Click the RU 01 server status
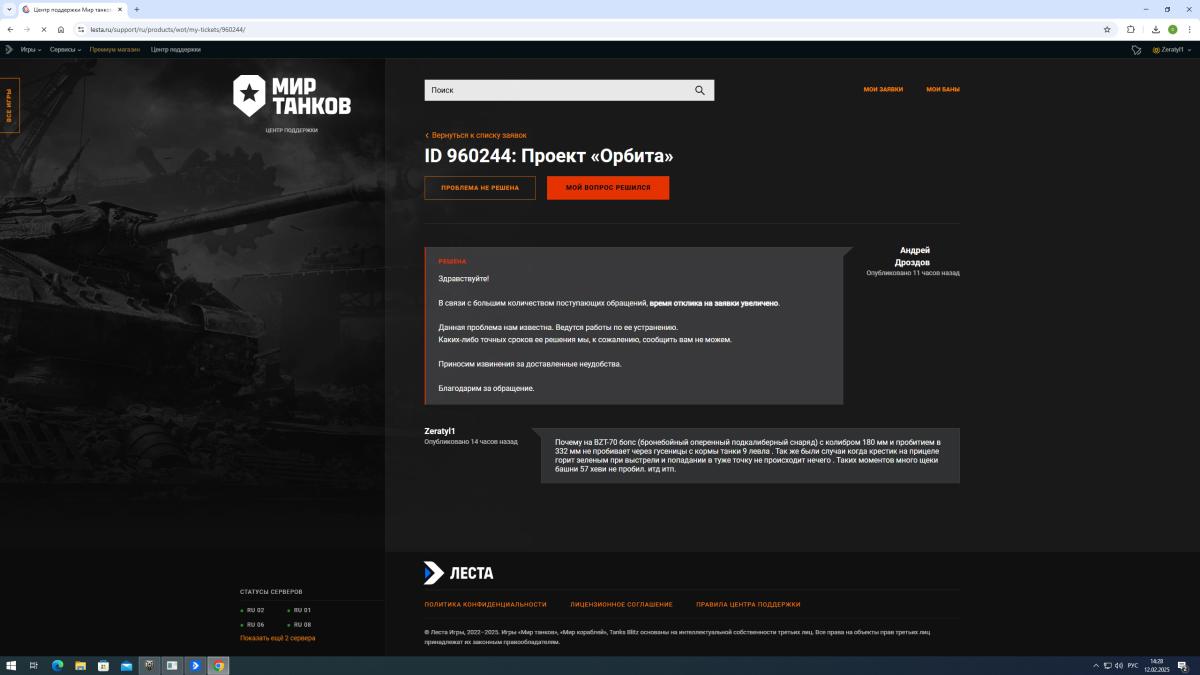The height and width of the screenshot is (675, 1200). click(300, 610)
